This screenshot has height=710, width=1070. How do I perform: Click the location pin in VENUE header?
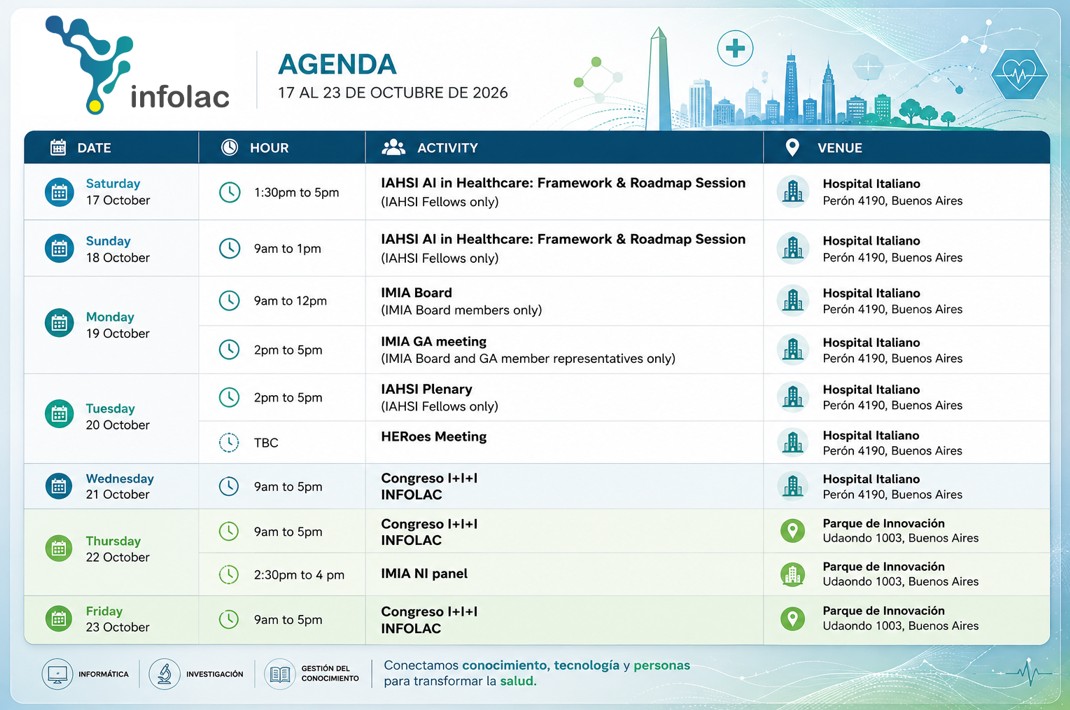[792, 147]
